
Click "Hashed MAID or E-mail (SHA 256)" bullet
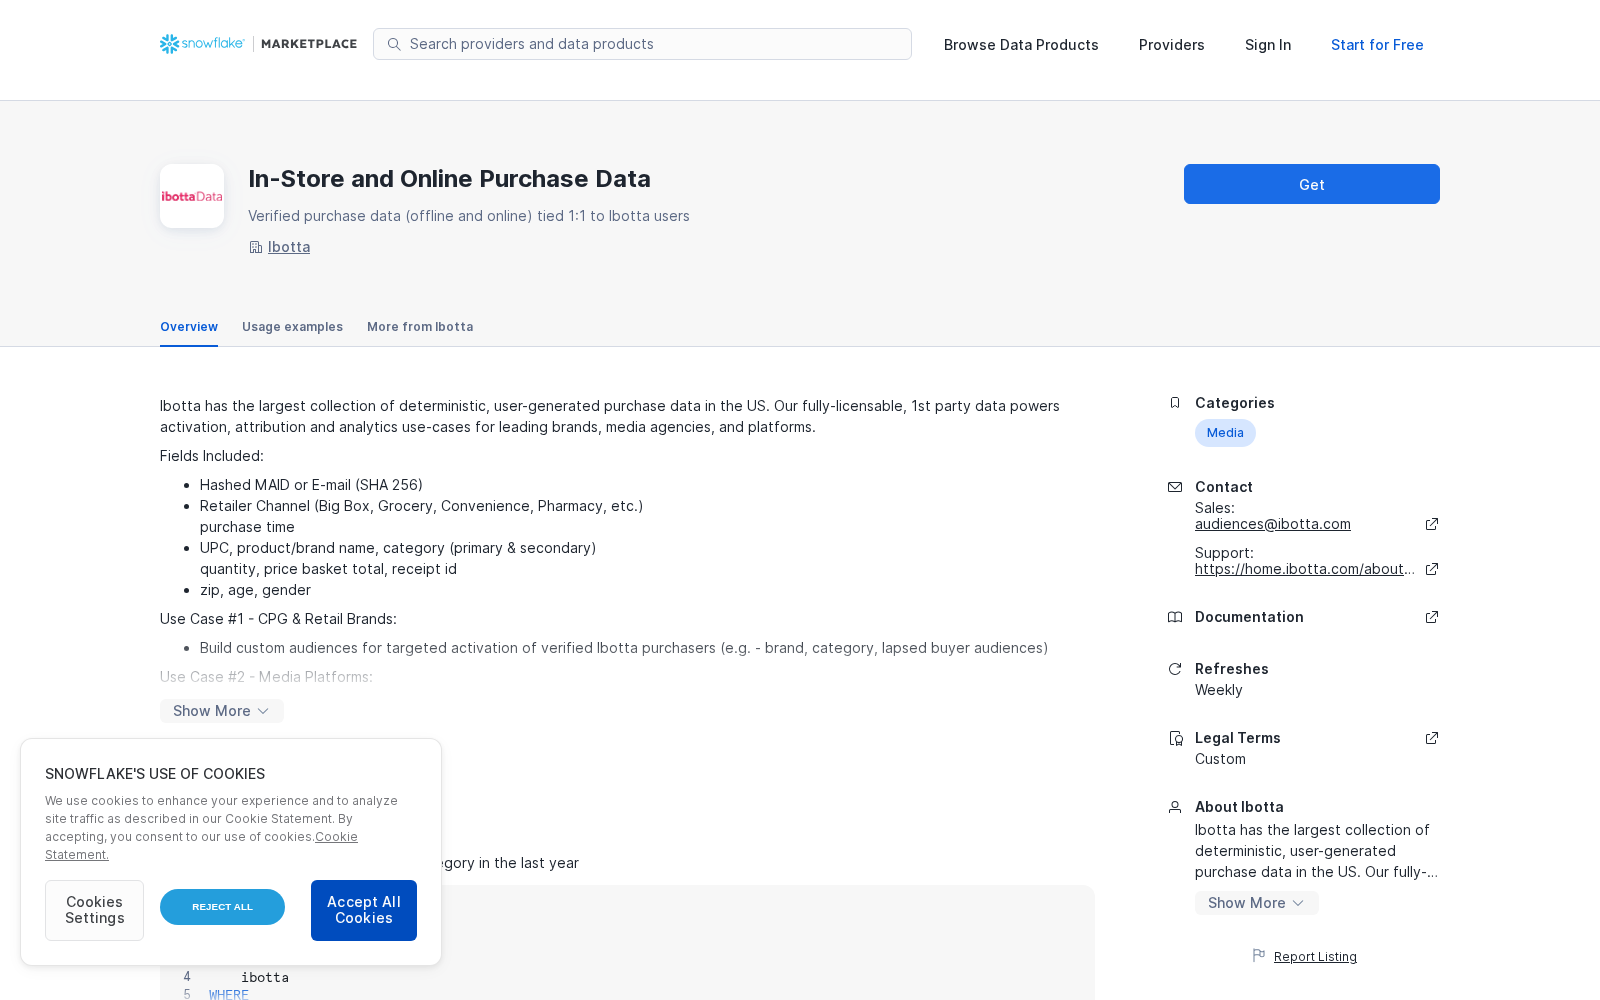pyautogui.click(x=311, y=485)
